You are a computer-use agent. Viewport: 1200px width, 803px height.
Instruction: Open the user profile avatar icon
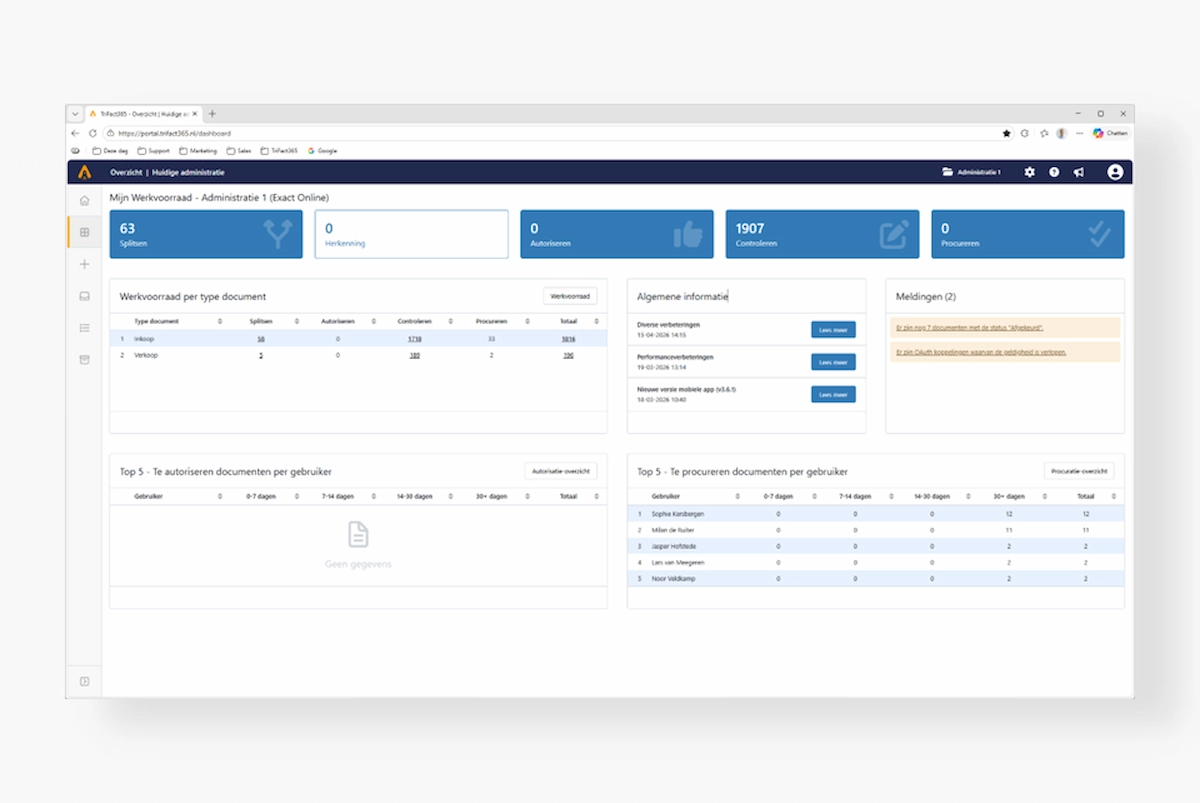1115,172
